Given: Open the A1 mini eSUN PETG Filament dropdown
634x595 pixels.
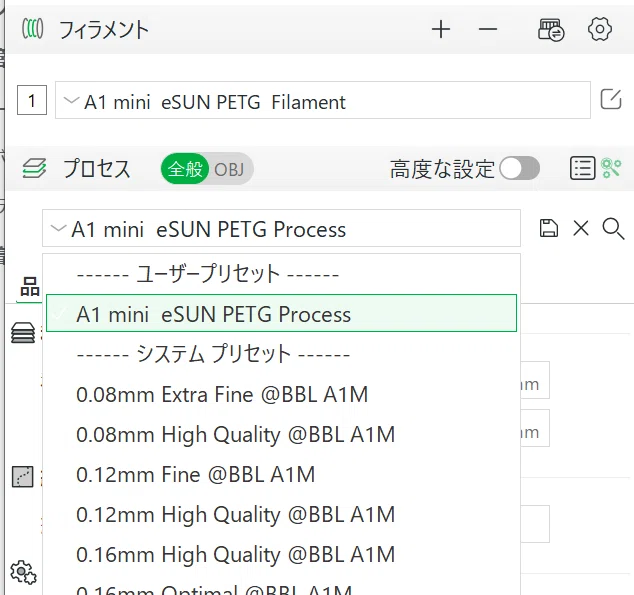Looking at the screenshot, I should click(323, 100).
